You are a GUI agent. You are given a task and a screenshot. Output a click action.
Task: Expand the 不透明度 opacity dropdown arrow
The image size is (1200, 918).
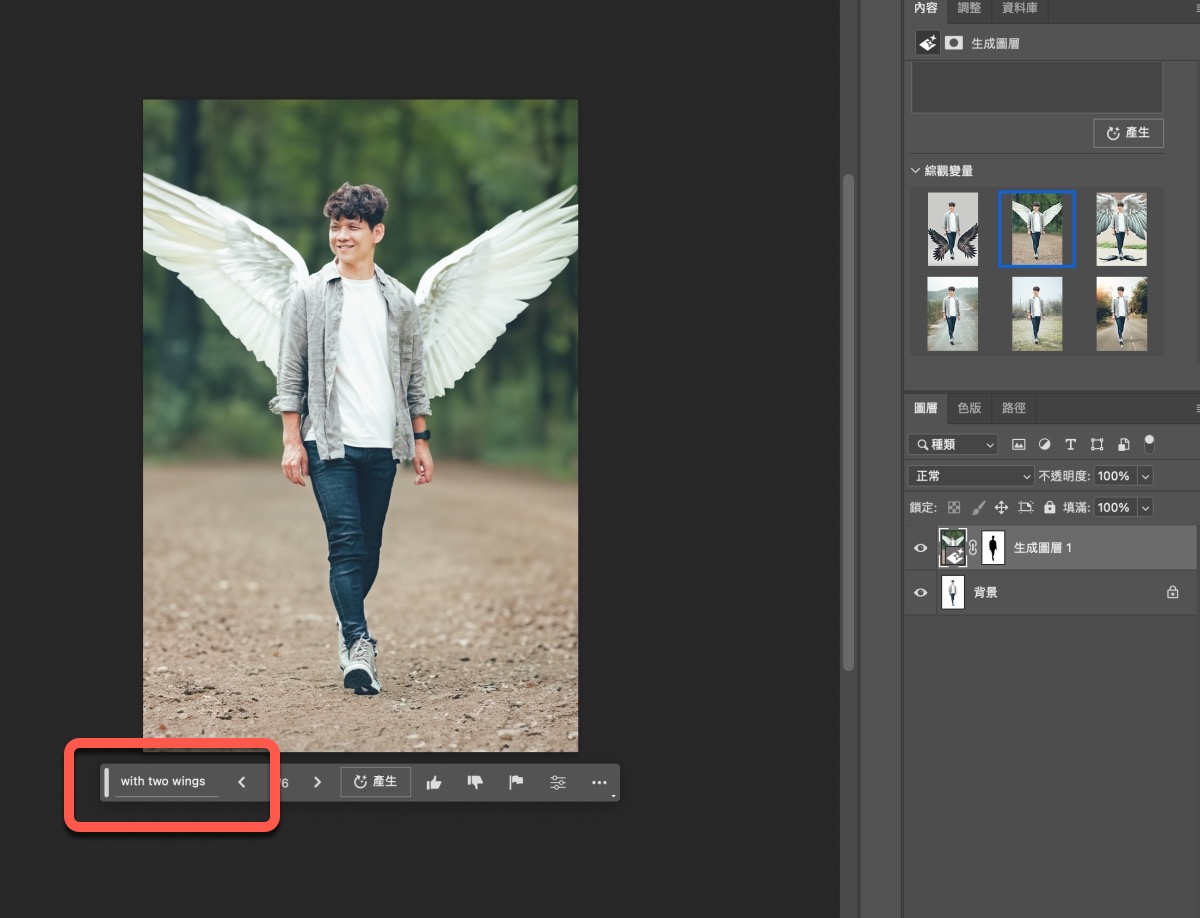pyautogui.click(x=1145, y=476)
